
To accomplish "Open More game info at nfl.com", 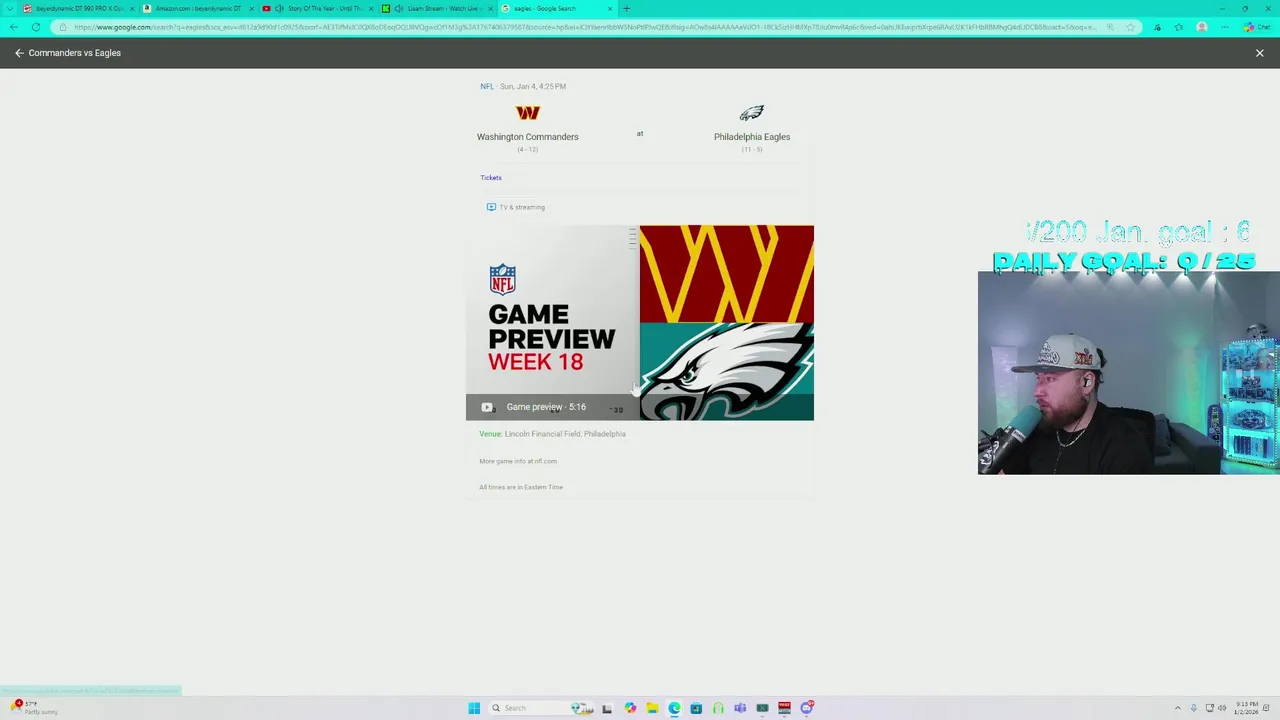I will pyautogui.click(x=518, y=461).
